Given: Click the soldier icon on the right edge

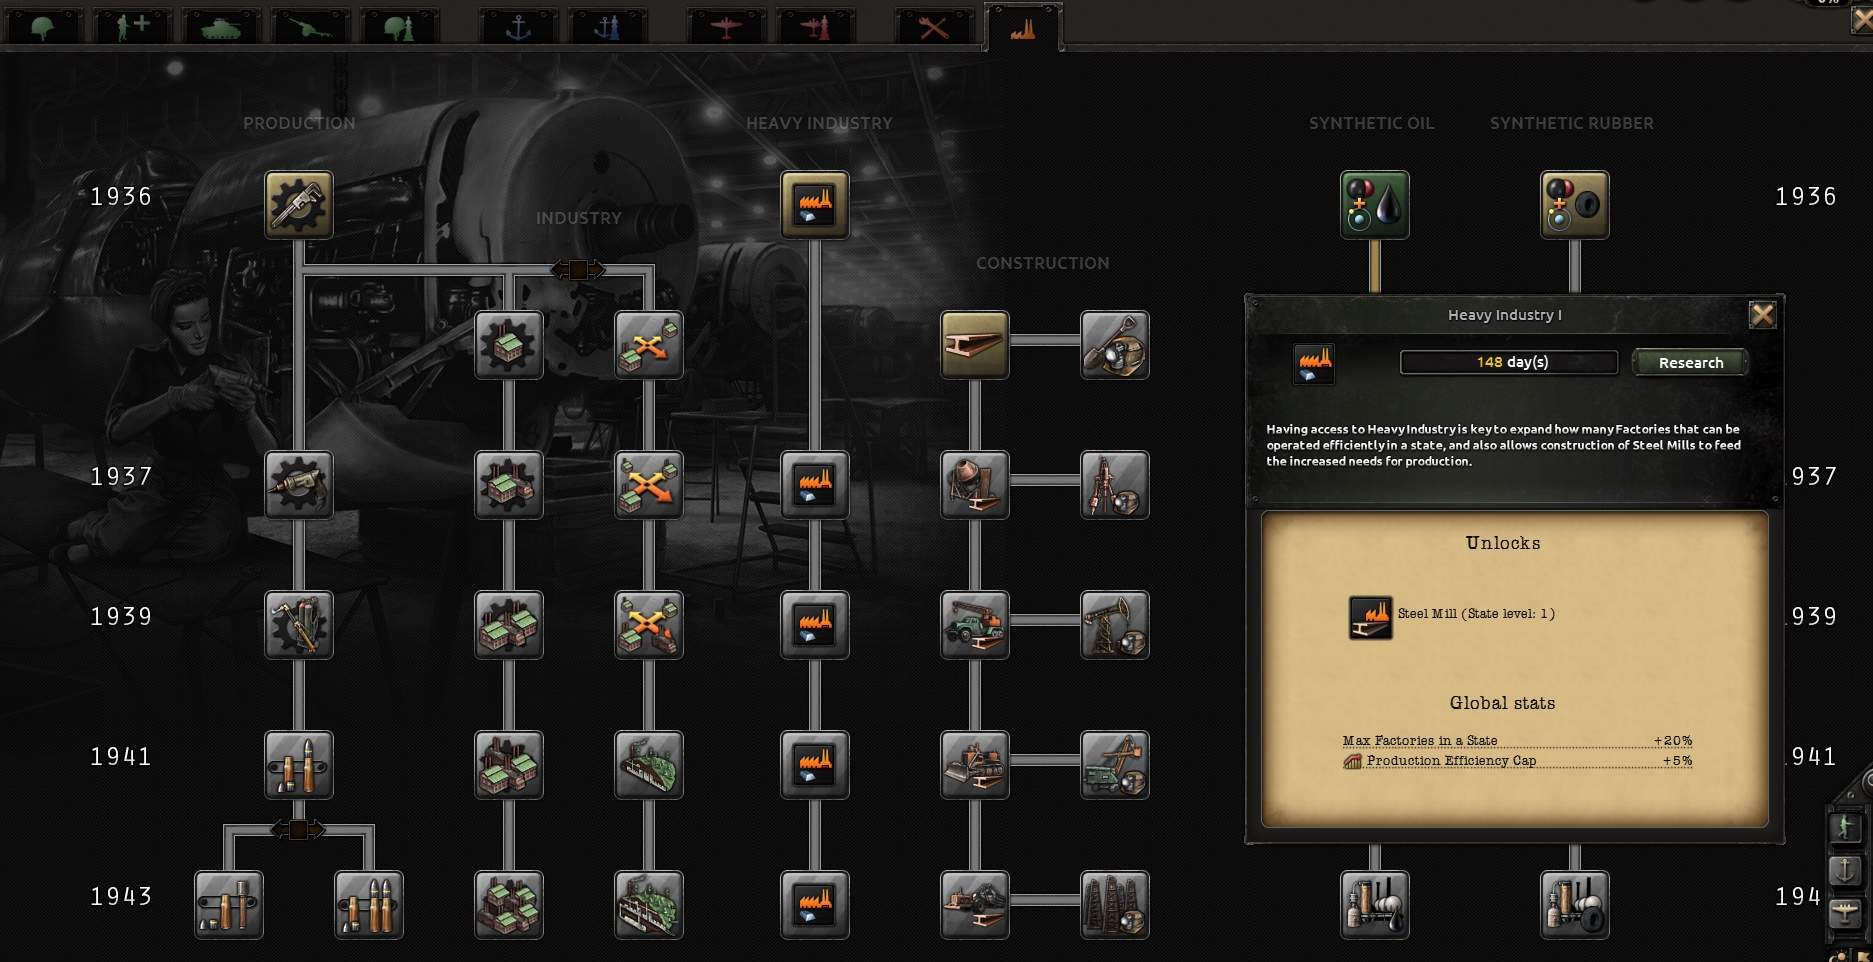Looking at the screenshot, I should tap(1845, 827).
